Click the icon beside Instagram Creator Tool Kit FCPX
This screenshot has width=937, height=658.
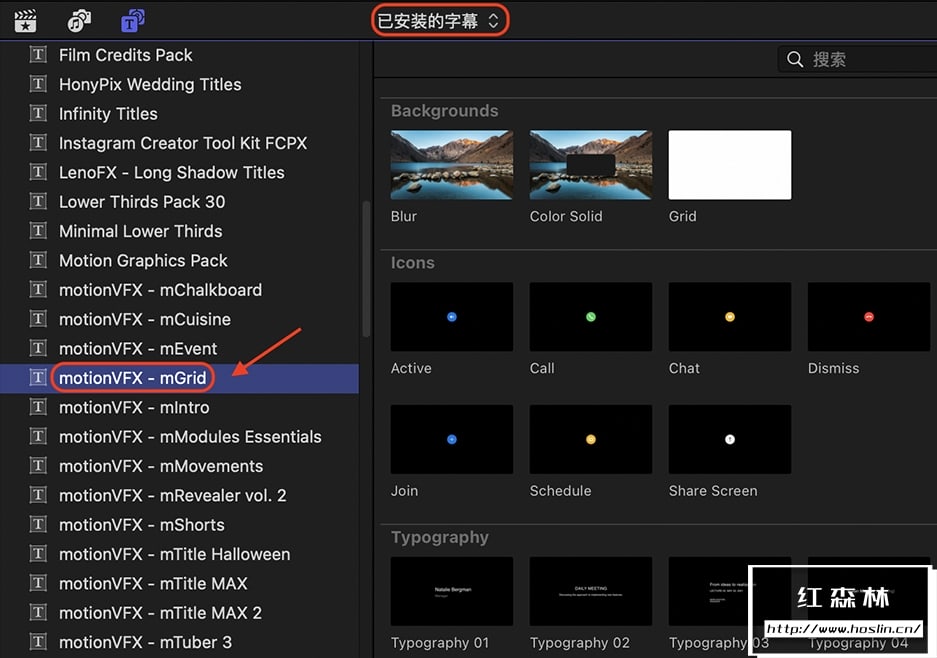click(38, 143)
